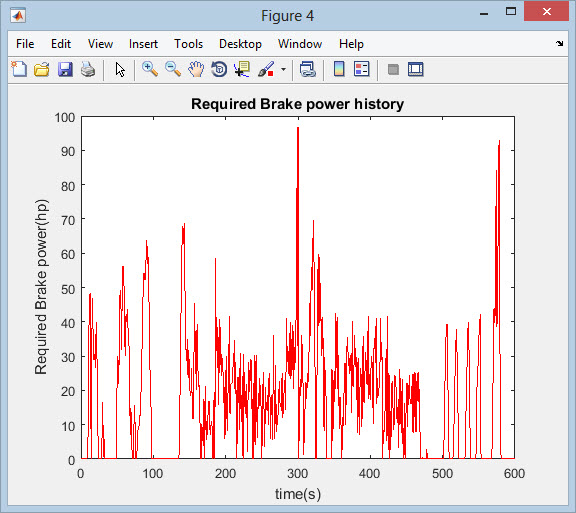Save the figure with floppy disk icon
This screenshot has width=576, height=513.
(x=65, y=69)
